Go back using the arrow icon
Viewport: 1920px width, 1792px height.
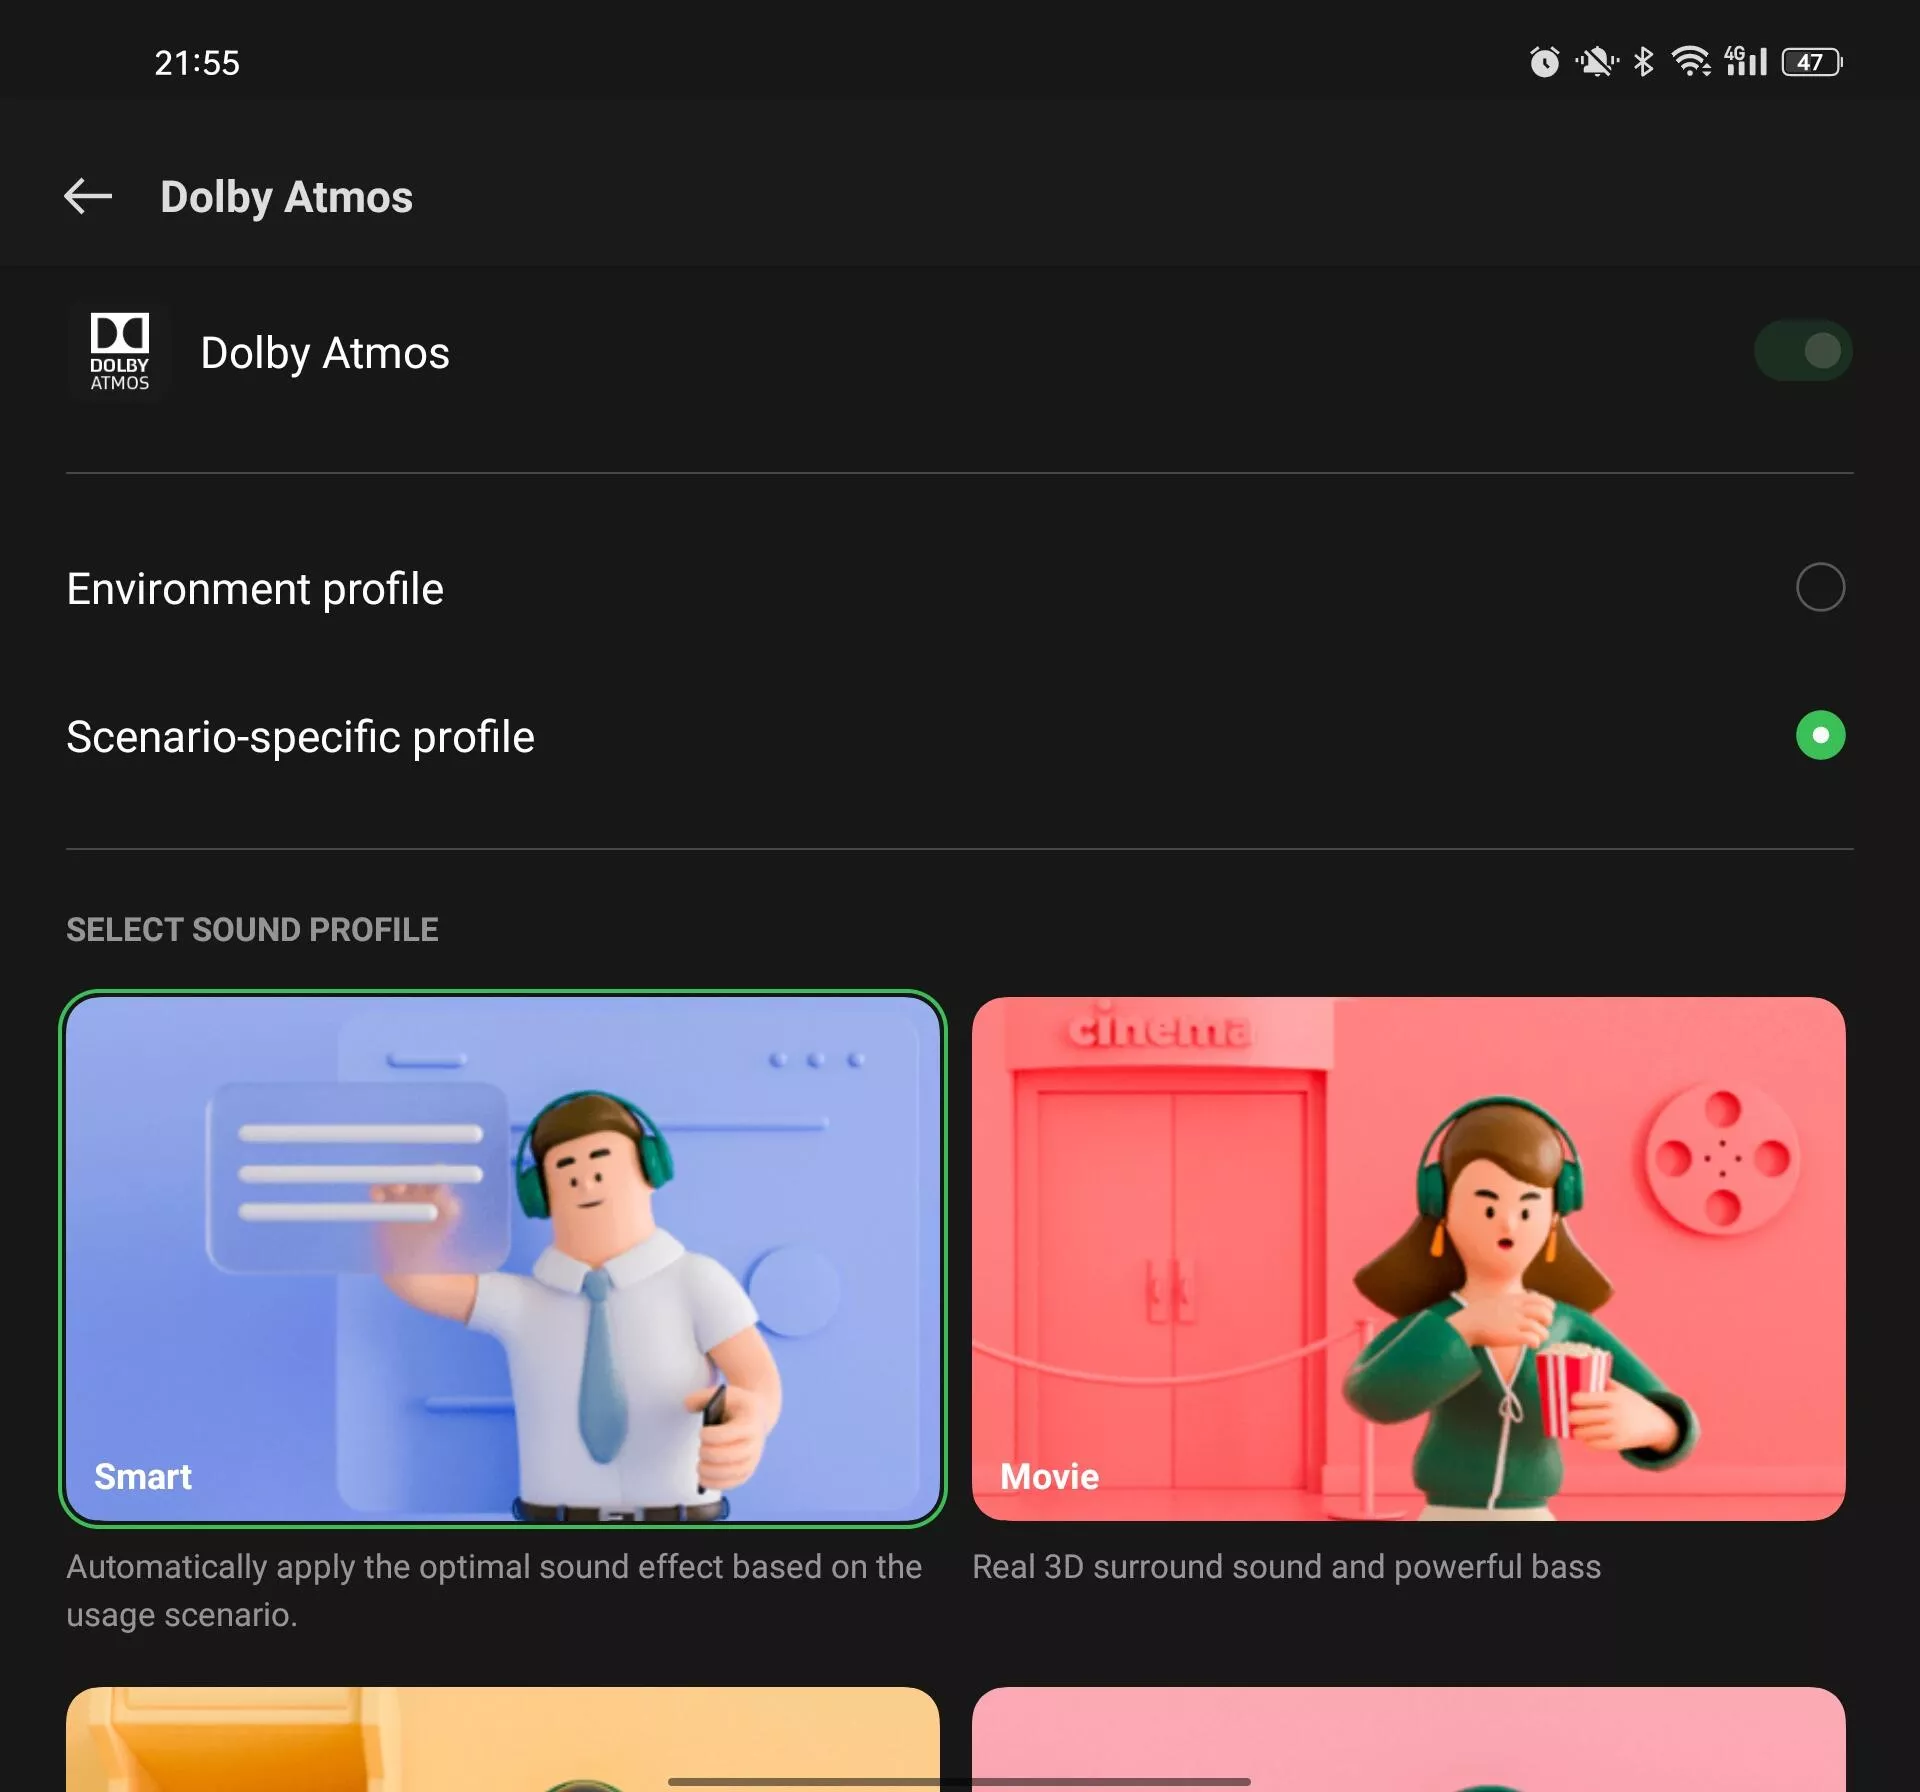pos(88,196)
